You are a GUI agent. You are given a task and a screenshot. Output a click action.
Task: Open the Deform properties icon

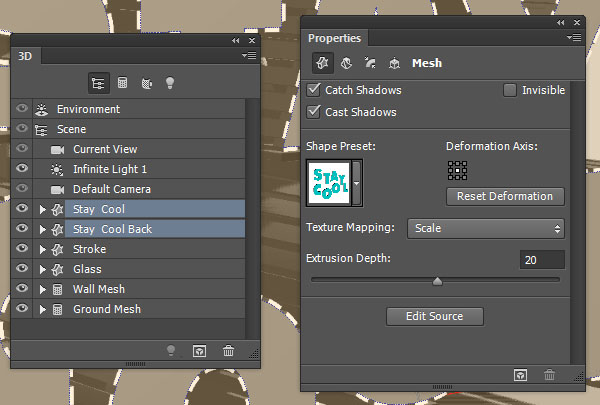coord(346,63)
